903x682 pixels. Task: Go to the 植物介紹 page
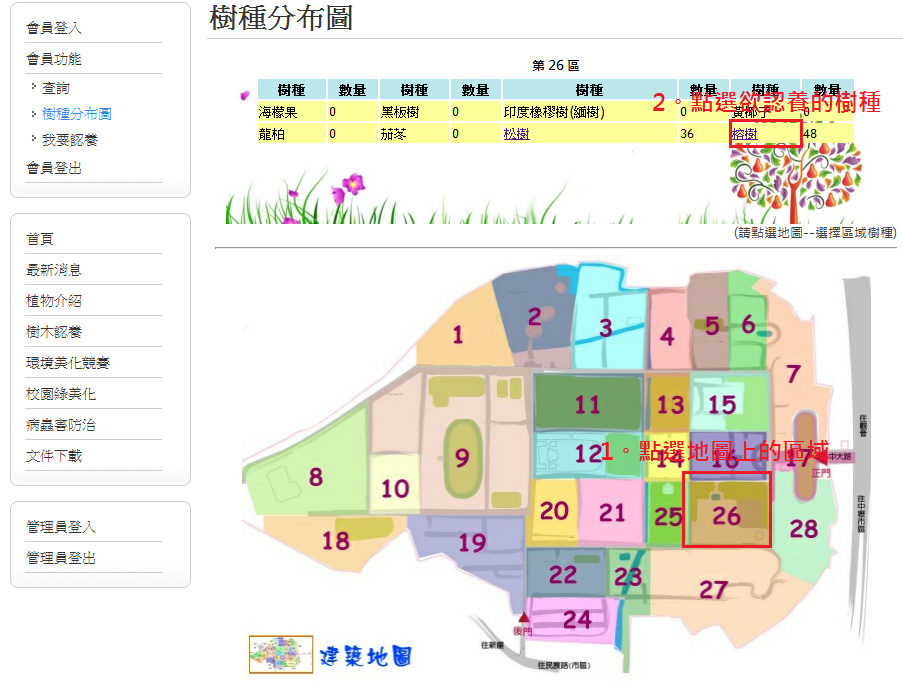[54, 301]
